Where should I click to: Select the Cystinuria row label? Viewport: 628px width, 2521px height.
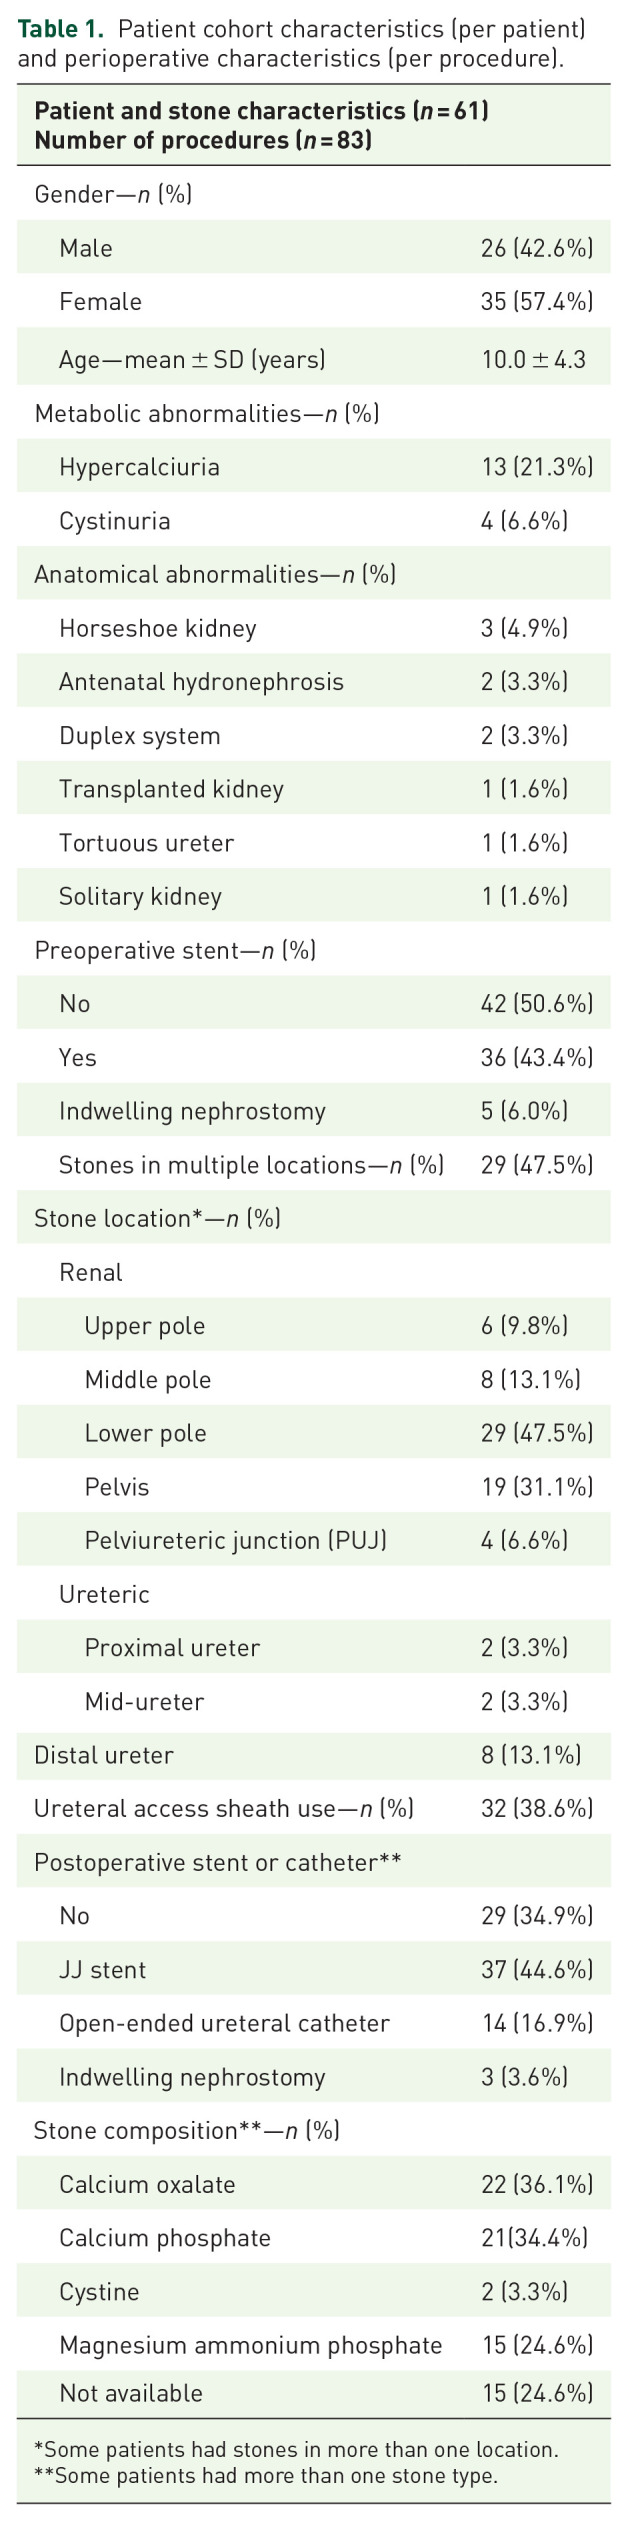click(x=114, y=521)
